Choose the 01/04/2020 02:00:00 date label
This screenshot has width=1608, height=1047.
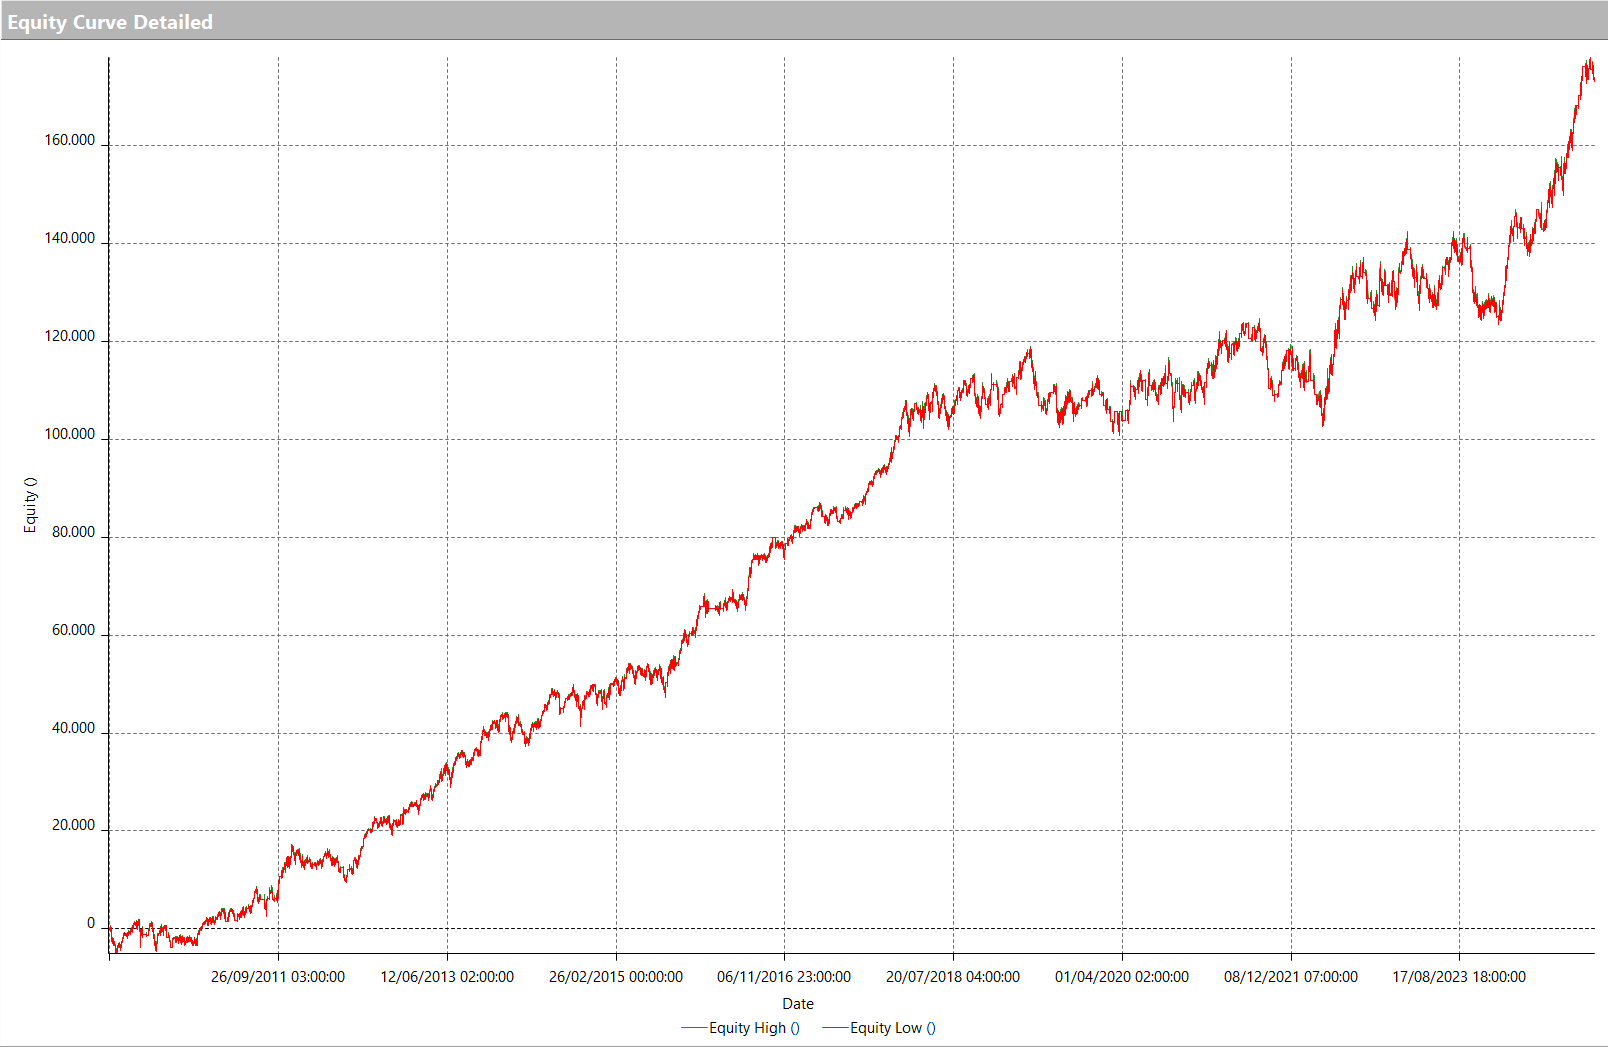click(1122, 977)
